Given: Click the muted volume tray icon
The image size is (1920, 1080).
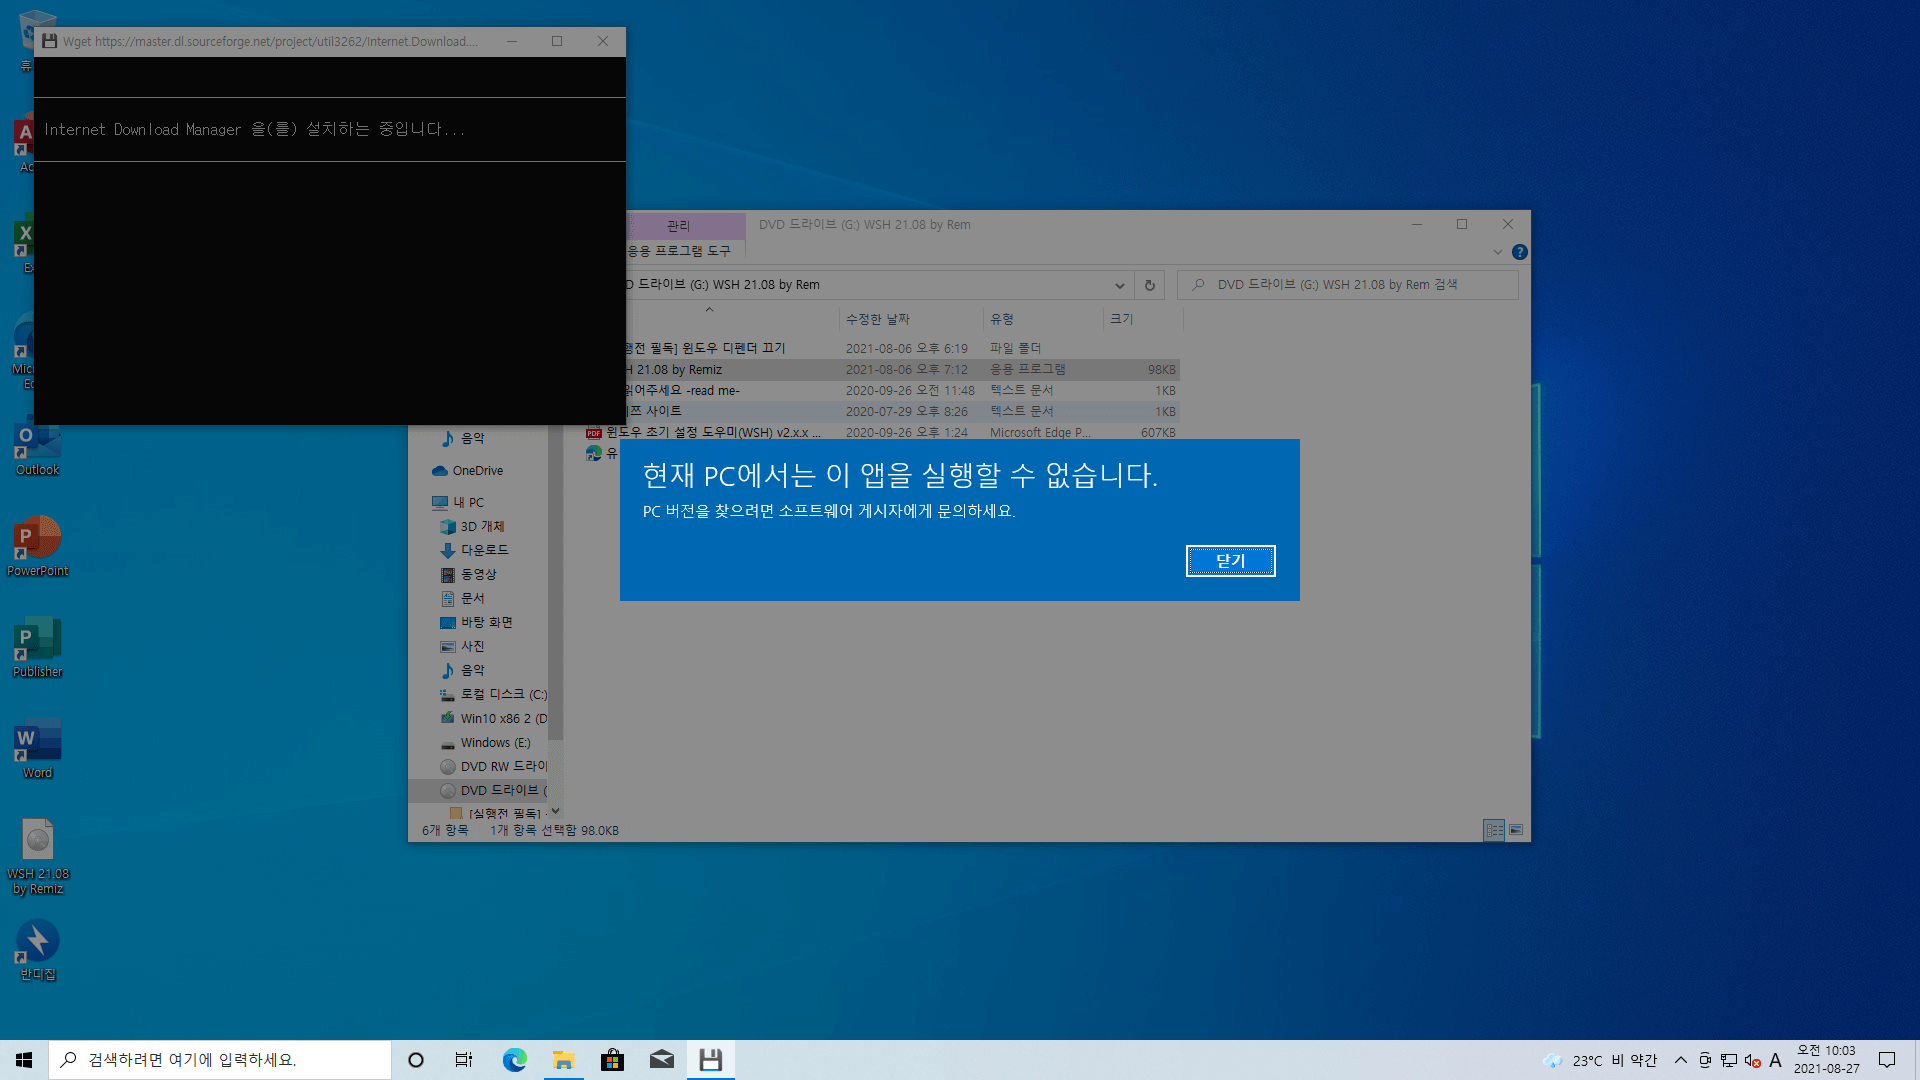Looking at the screenshot, I should pyautogui.click(x=1752, y=1060).
